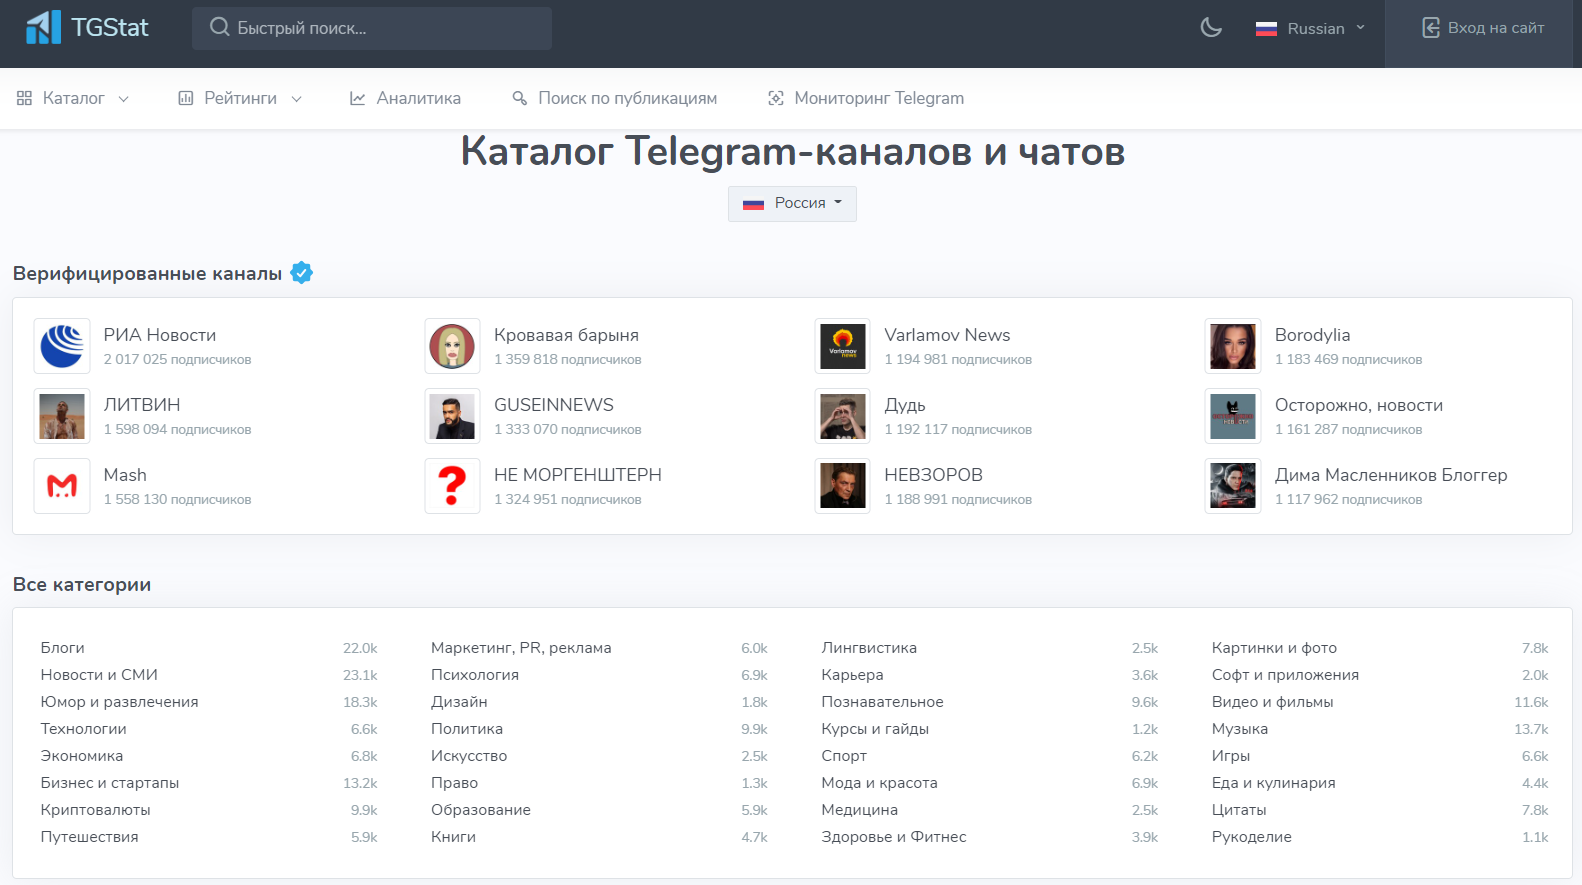Open the Каталог menu
Image resolution: width=1582 pixels, height=885 pixels.
[73, 98]
